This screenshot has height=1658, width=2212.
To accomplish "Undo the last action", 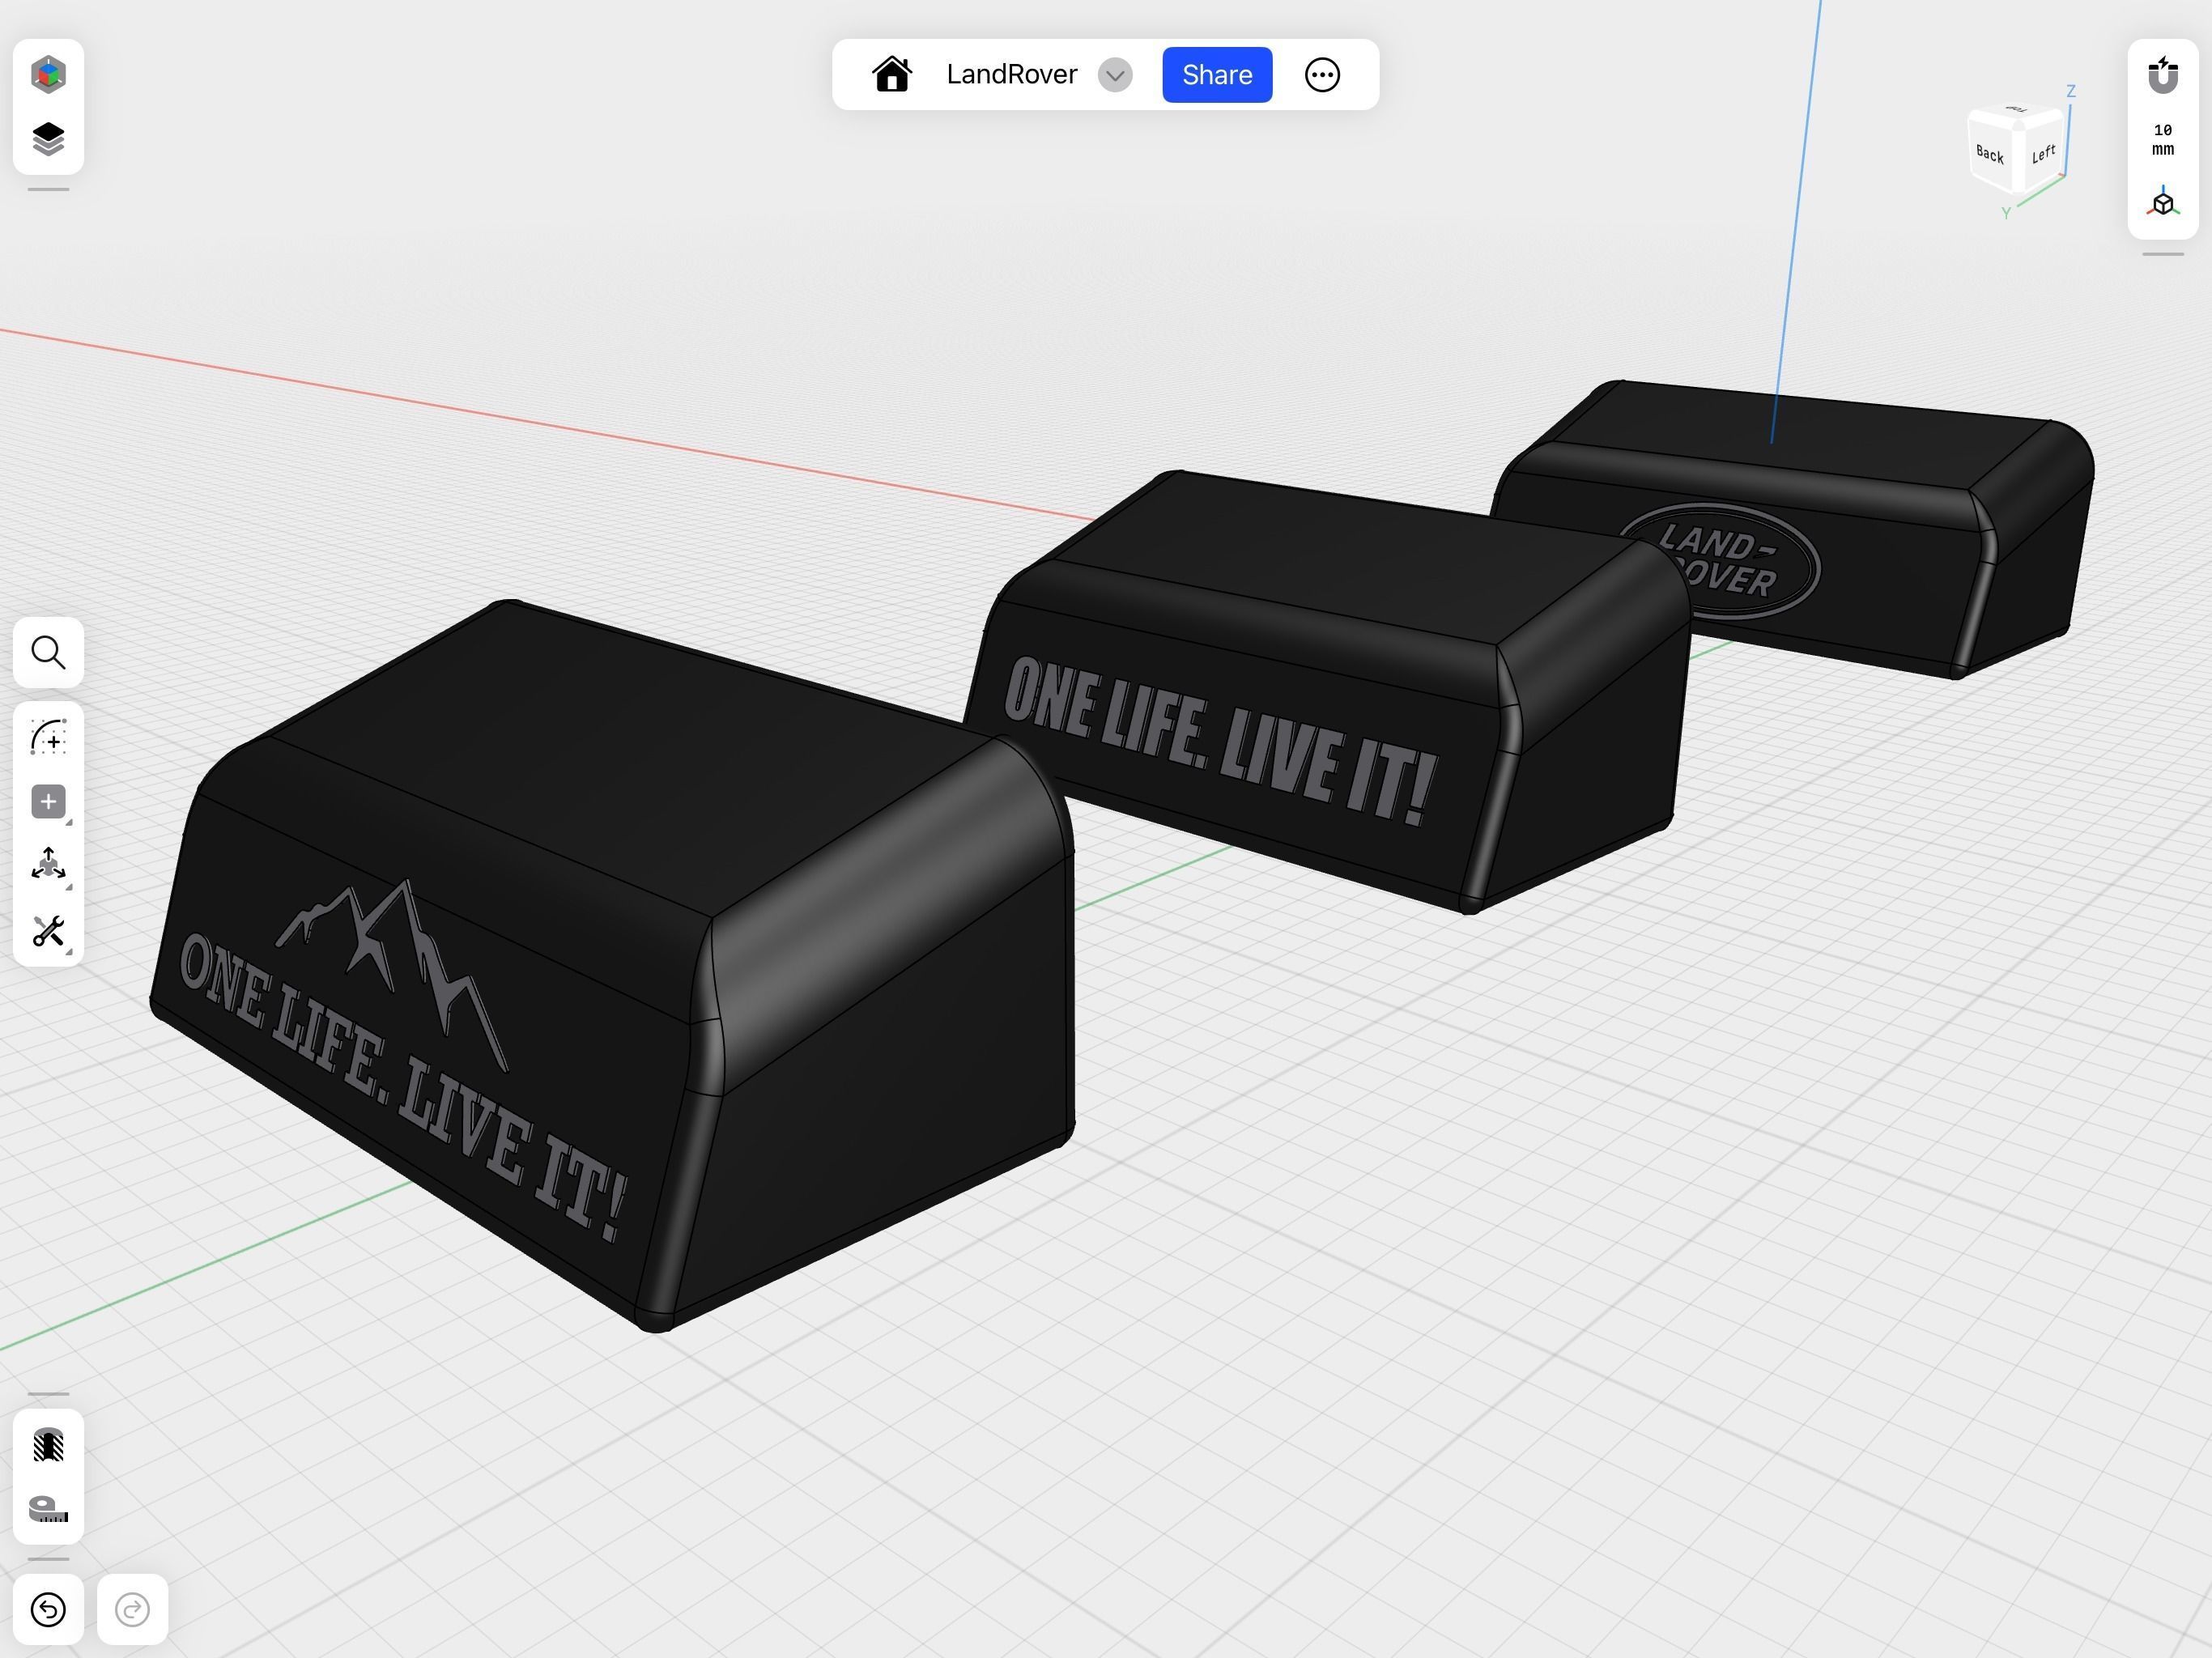I will pos(48,1609).
